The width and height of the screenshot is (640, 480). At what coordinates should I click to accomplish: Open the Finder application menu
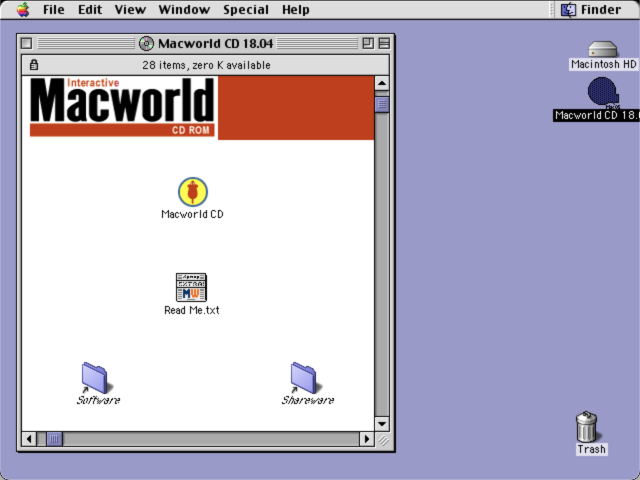[591, 9]
